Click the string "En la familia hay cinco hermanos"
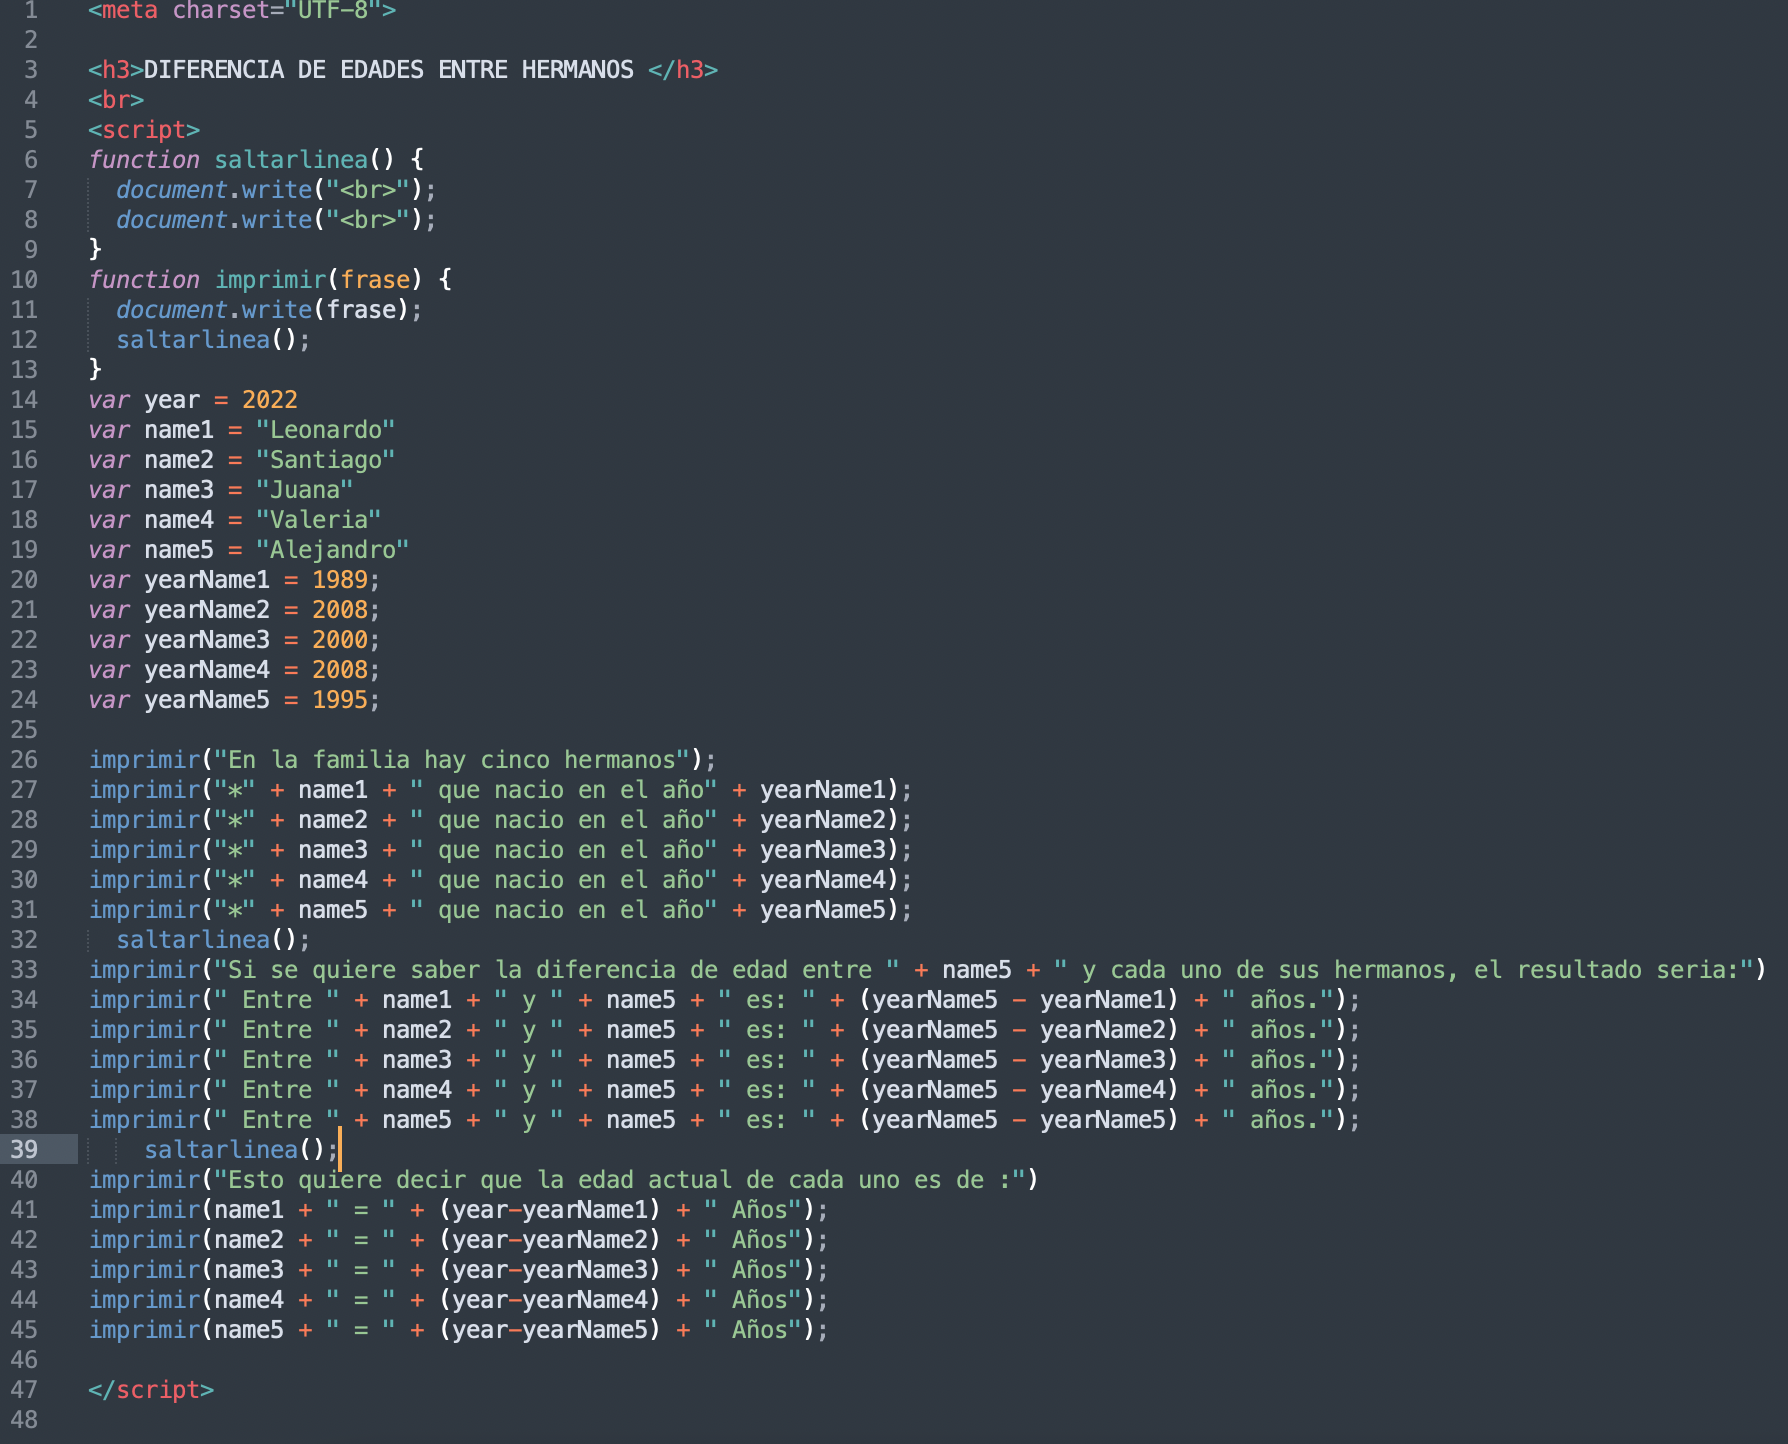The width and height of the screenshot is (1788, 1444). tap(452, 760)
